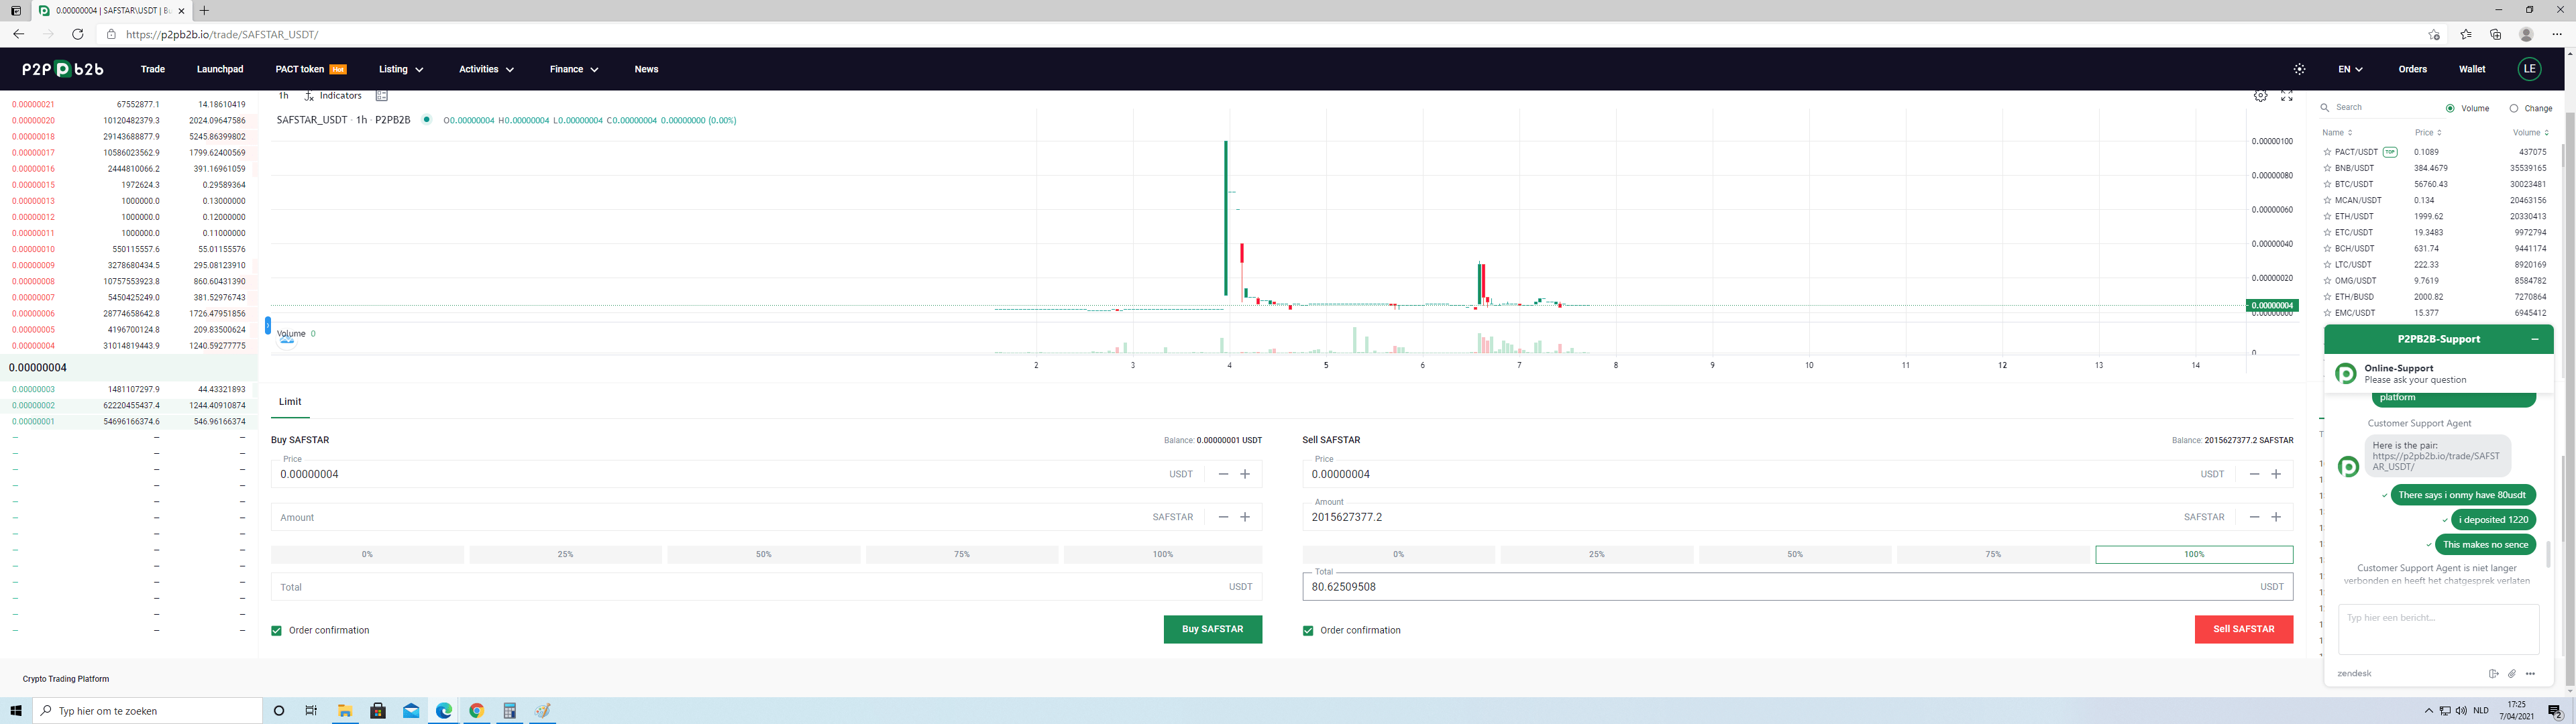Screen dimensions: 2576x724
Task: Select the Limit order tab
Action: 290,402
